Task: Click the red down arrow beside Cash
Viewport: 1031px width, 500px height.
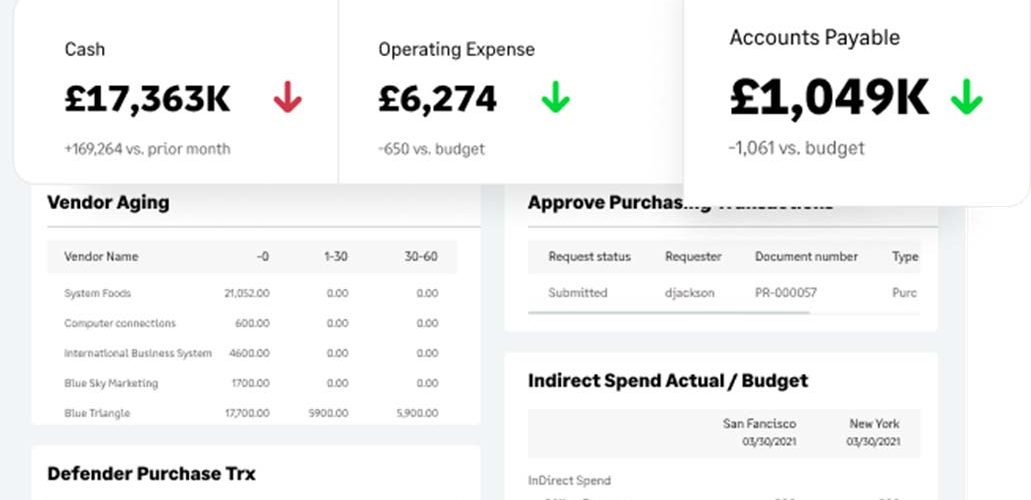Action: coord(287,99)
